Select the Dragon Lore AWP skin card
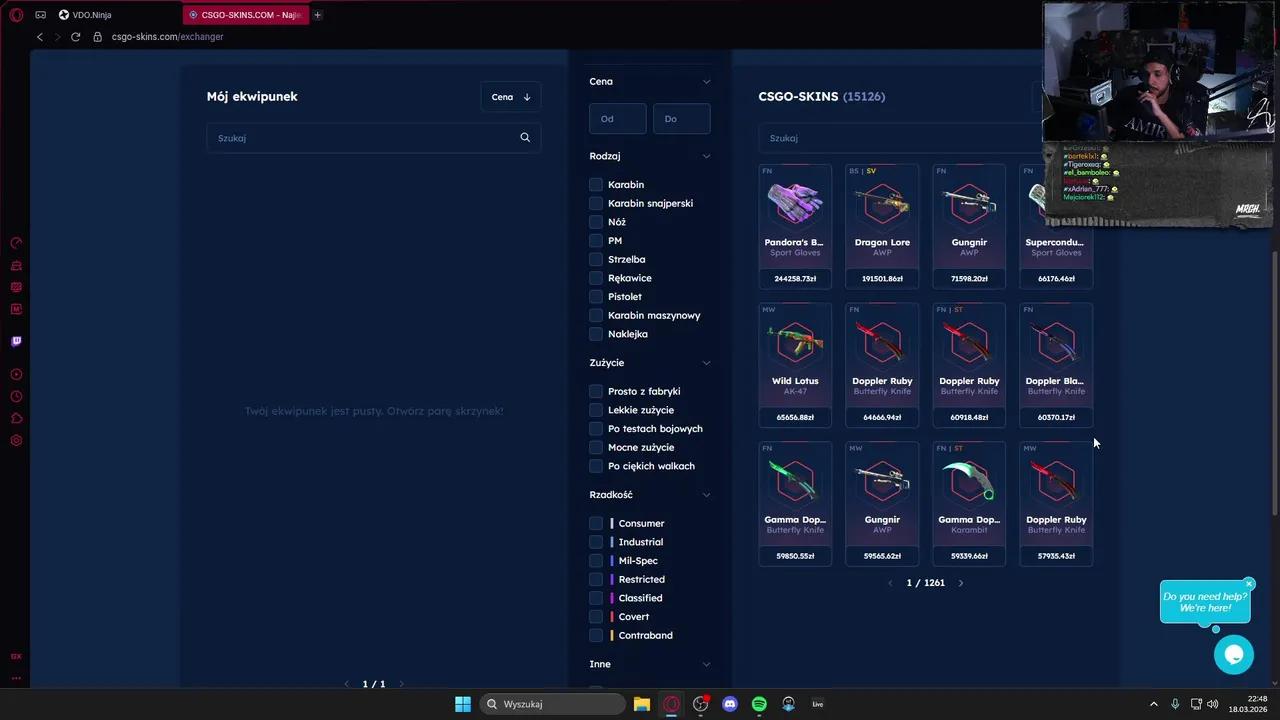The height and width of the screenshot is (720, 1280). tap(882, 226)
